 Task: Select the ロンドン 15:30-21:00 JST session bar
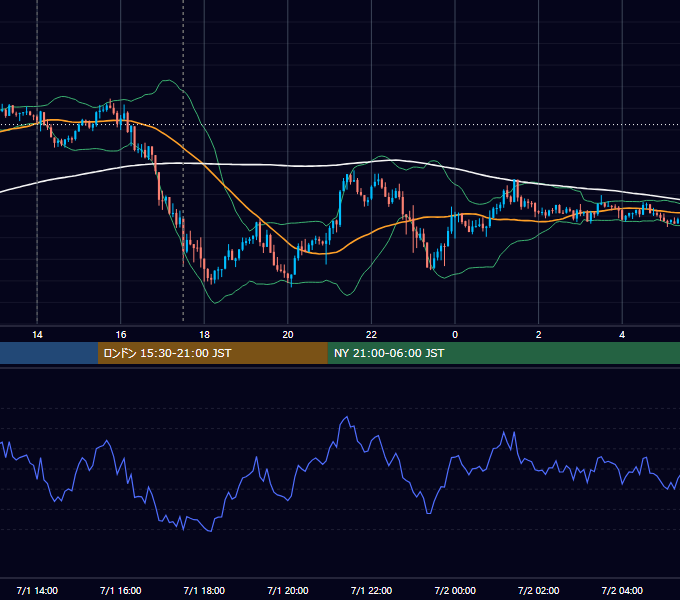click(212, 353)
